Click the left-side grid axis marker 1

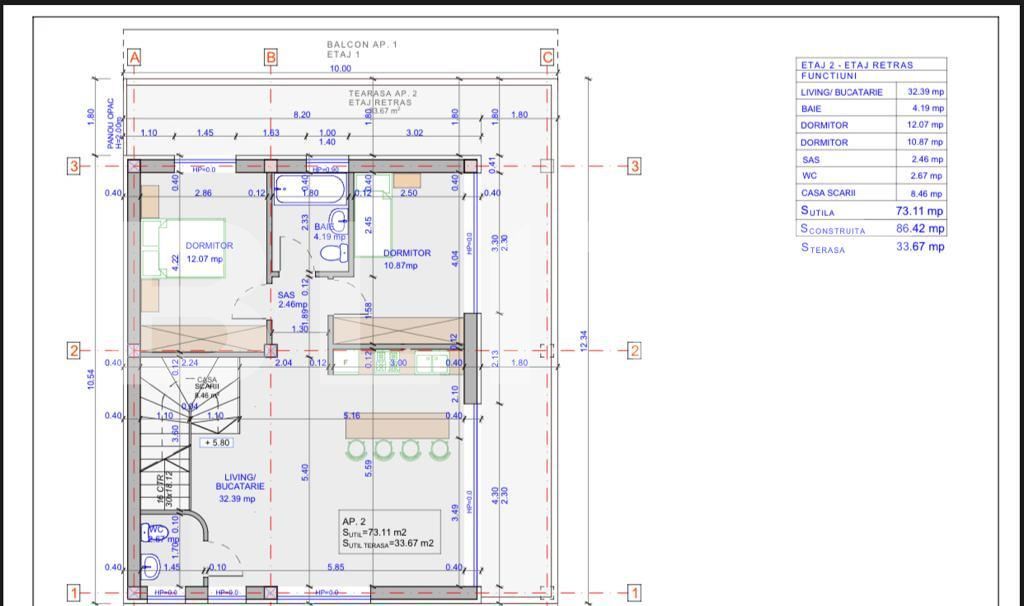click(x=73, y=593)
